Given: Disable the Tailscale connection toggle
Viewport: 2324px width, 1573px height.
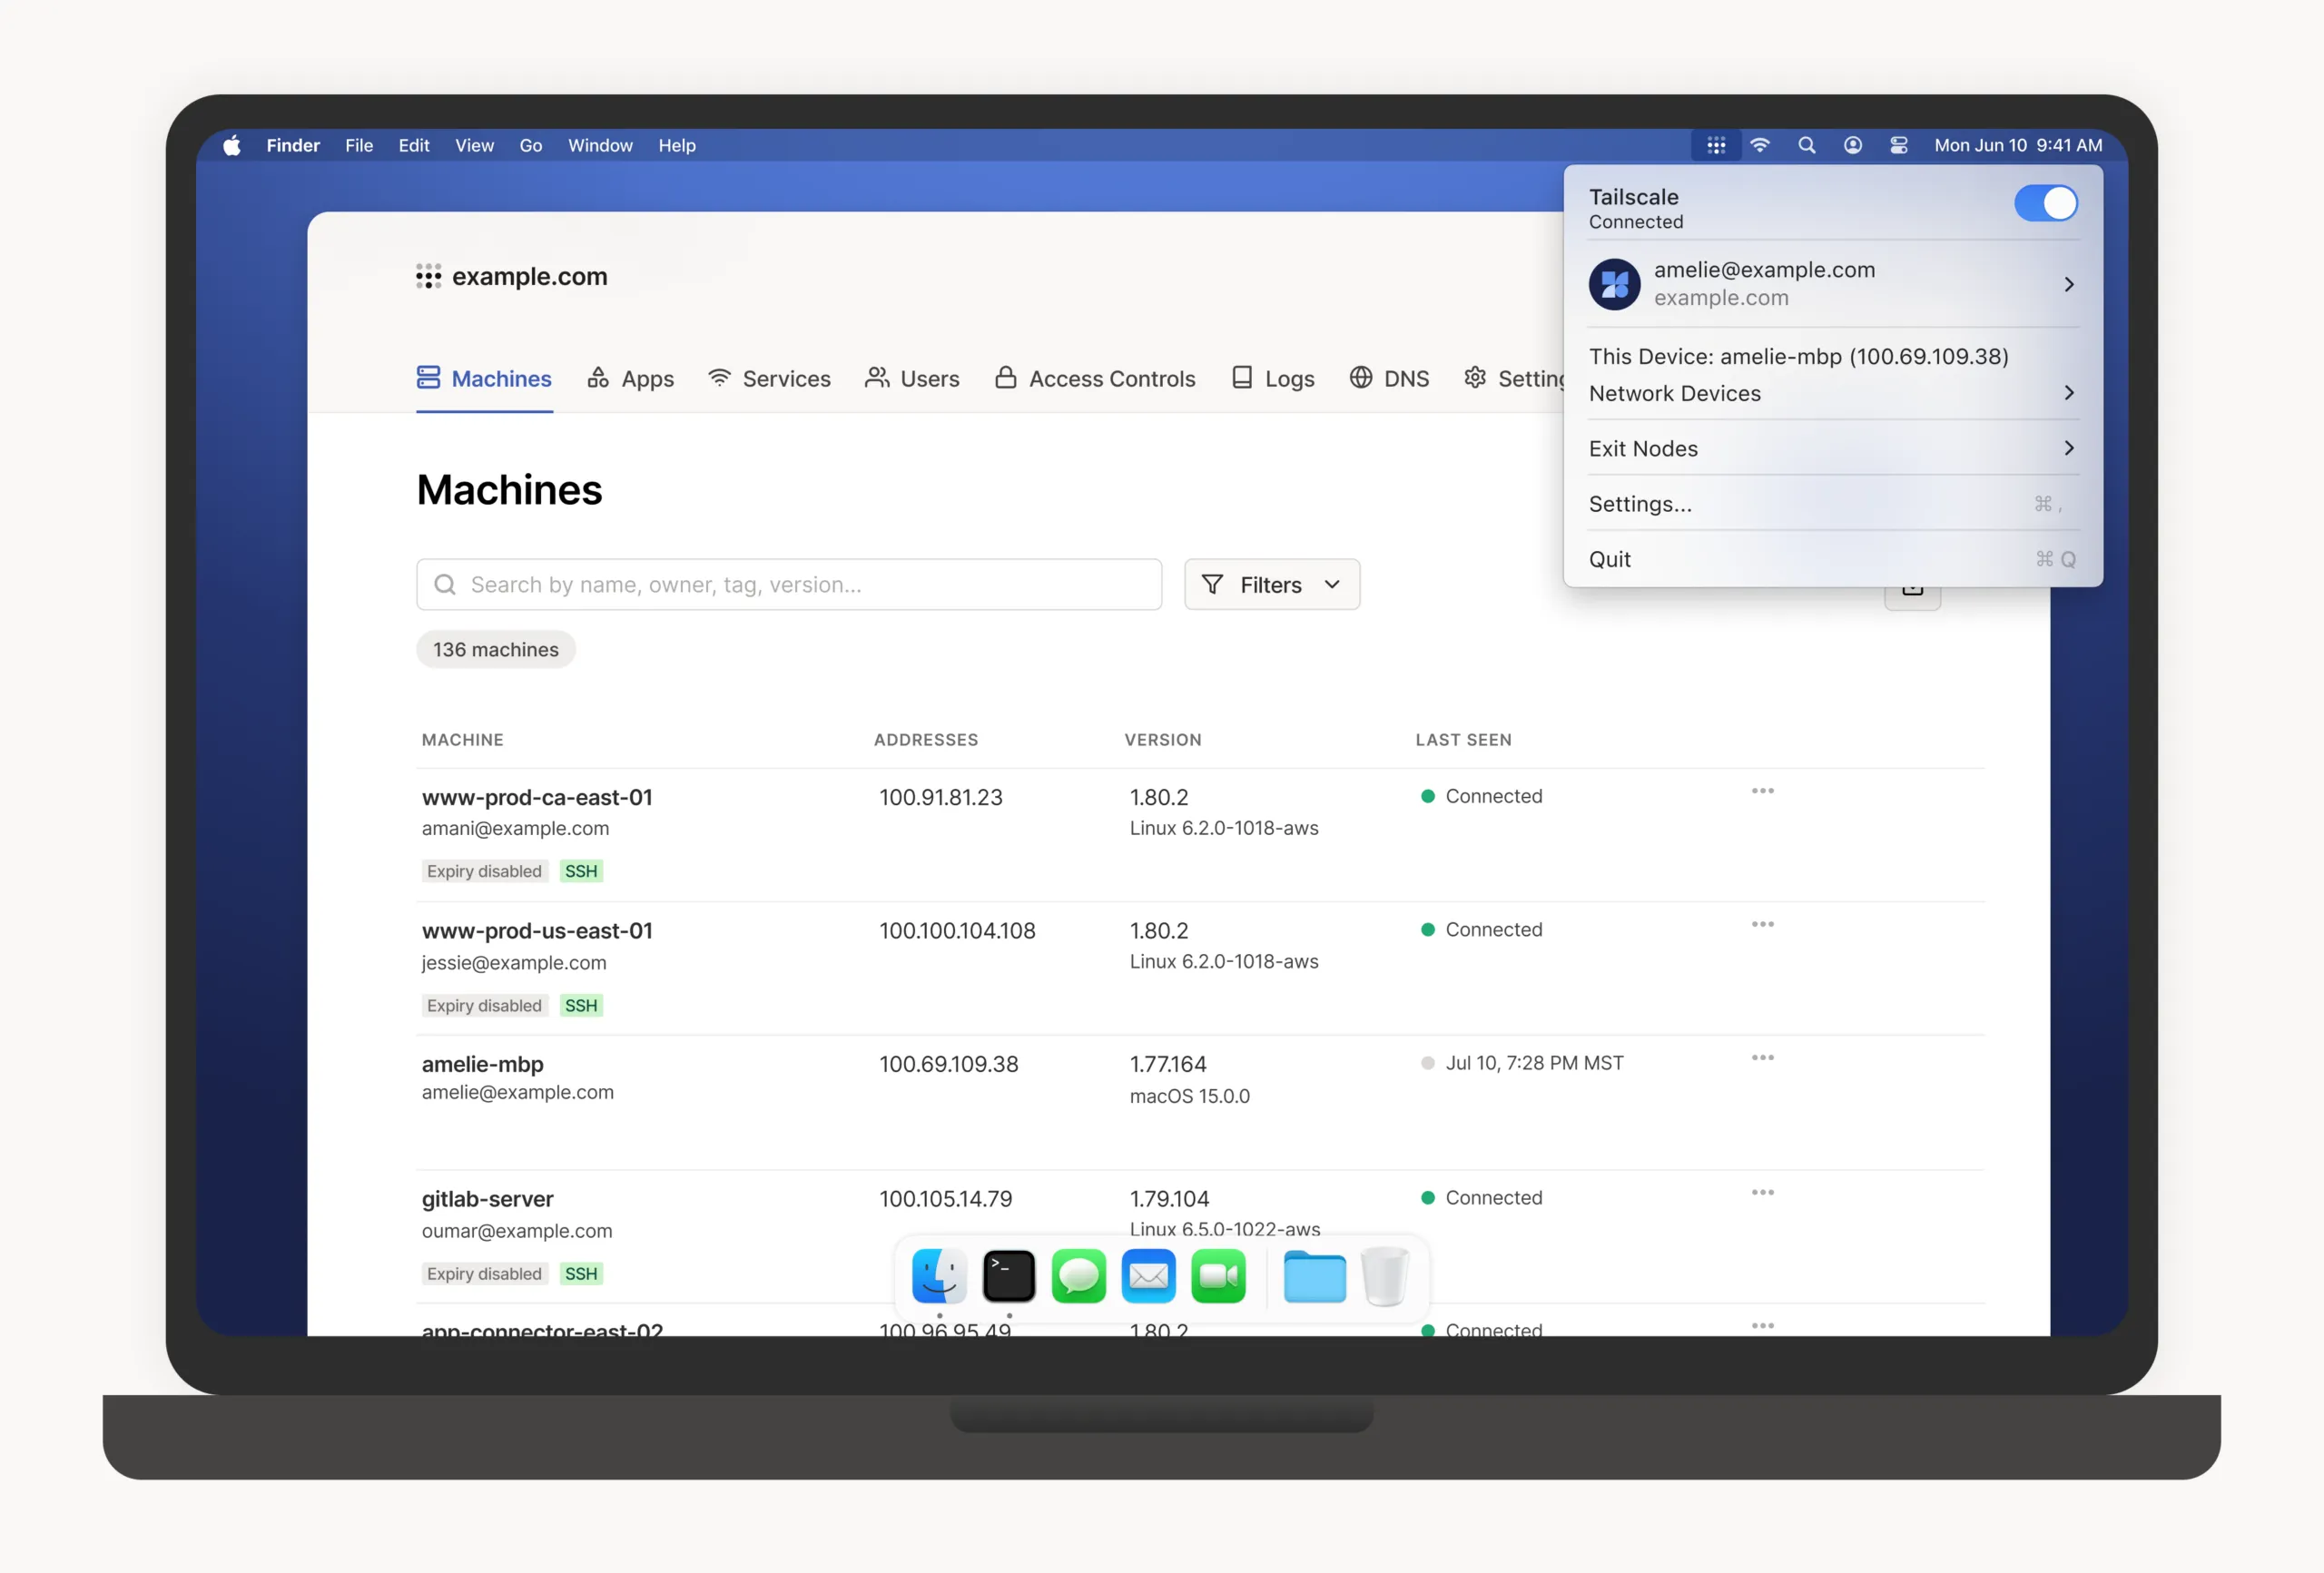Looking at the screenshot, I should coord(2045,203).
